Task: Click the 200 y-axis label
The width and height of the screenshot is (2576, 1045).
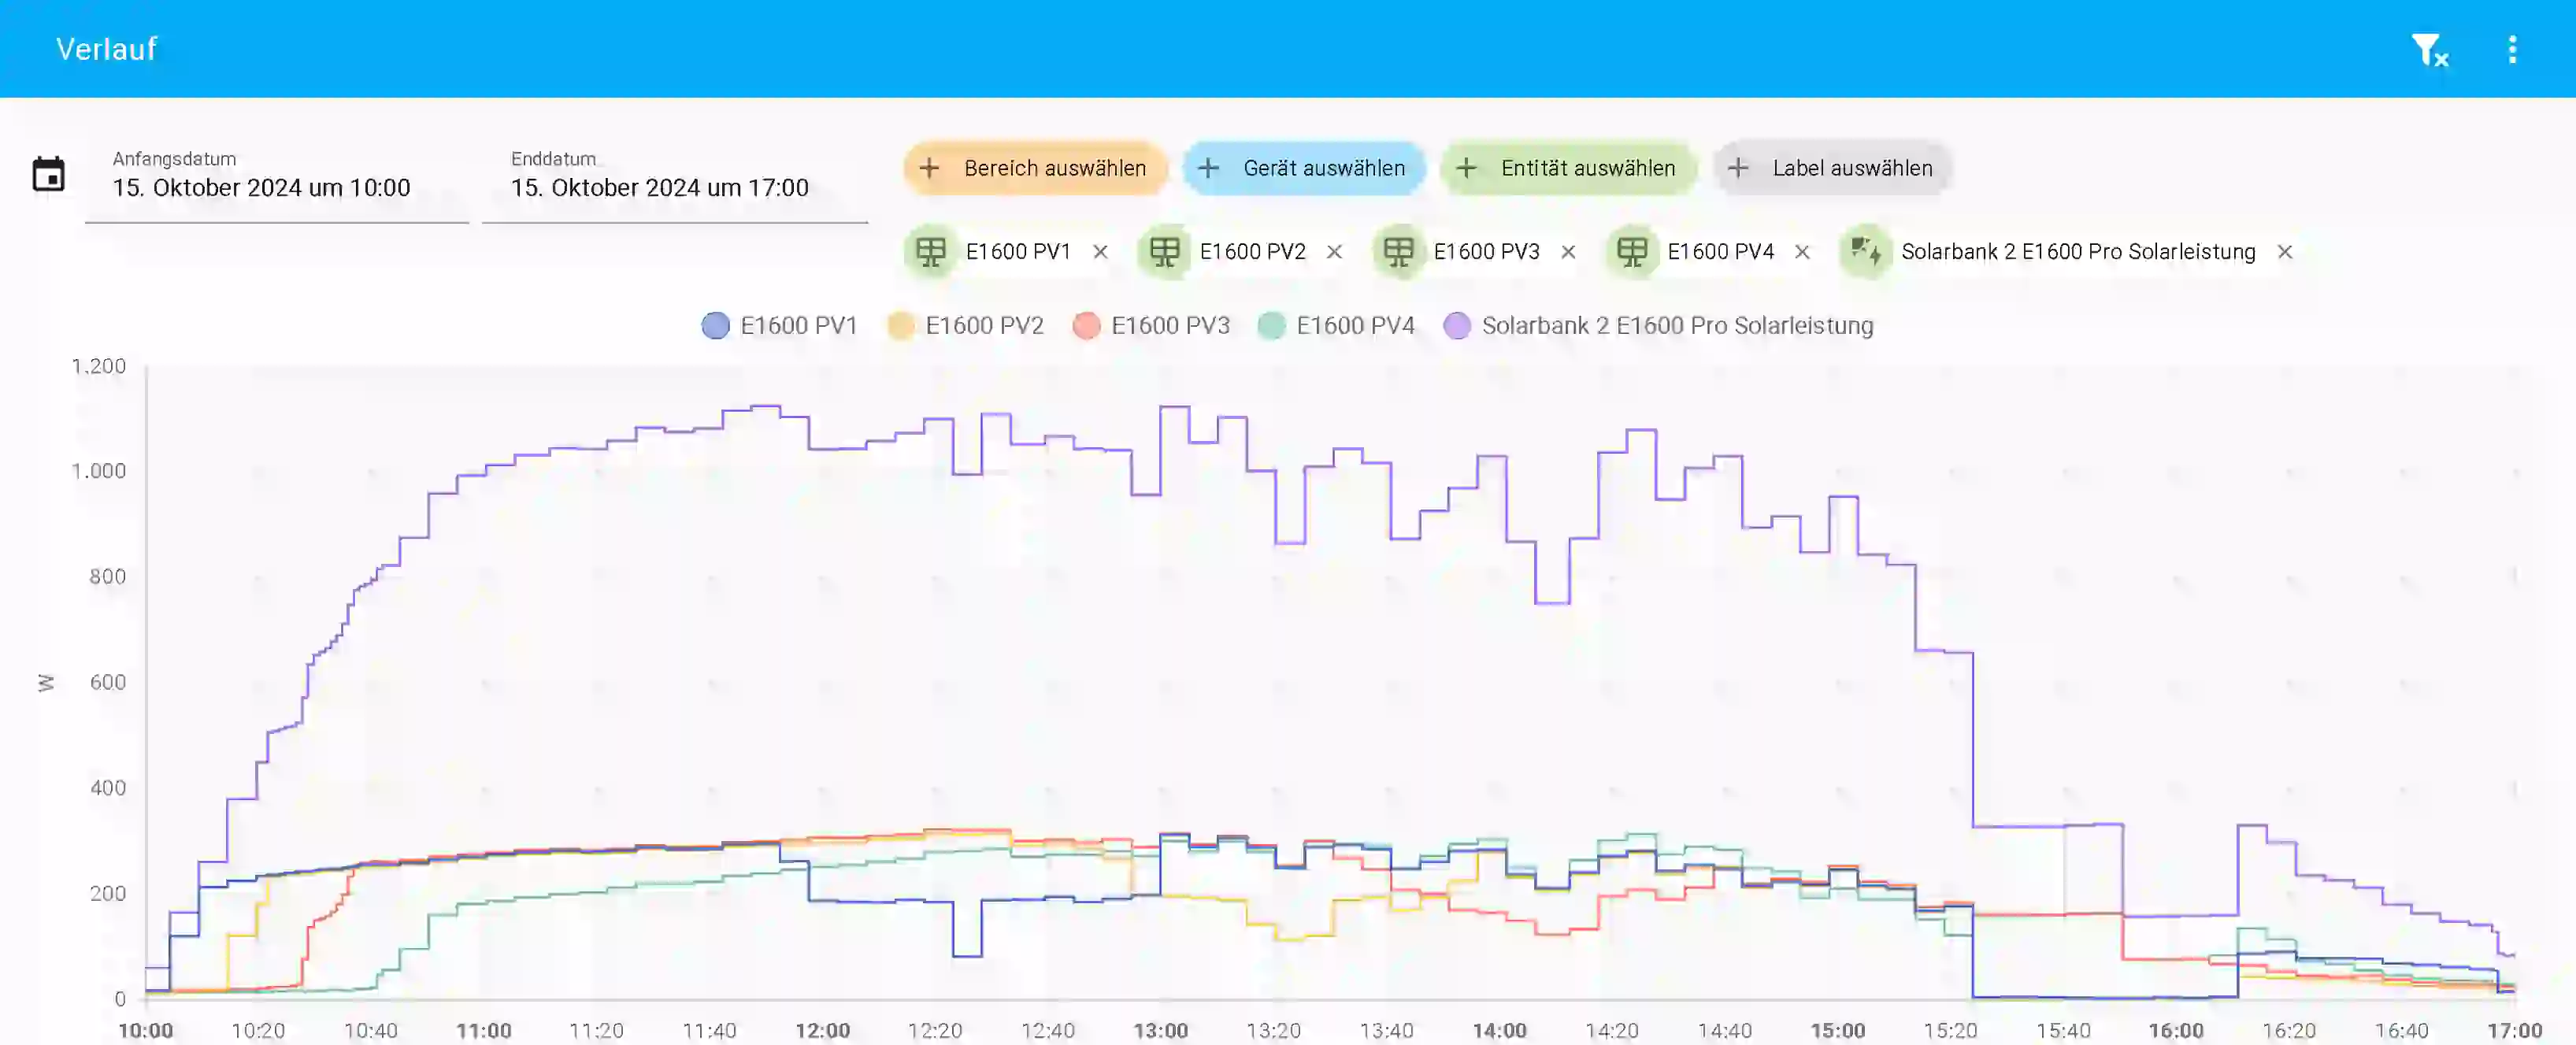Action: point(107,893)
